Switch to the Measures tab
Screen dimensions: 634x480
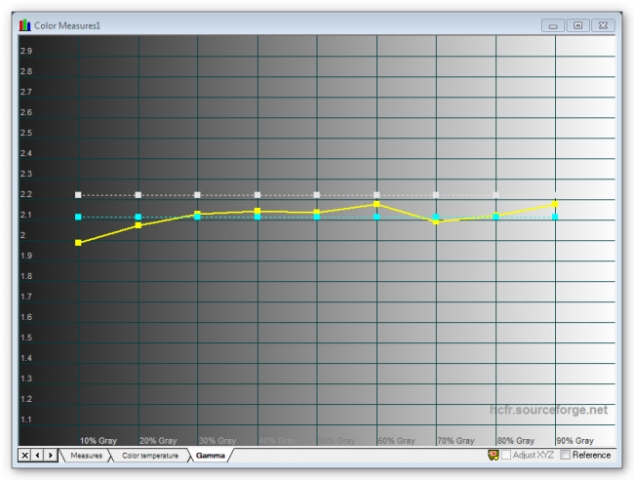click(x=84, y=455)
